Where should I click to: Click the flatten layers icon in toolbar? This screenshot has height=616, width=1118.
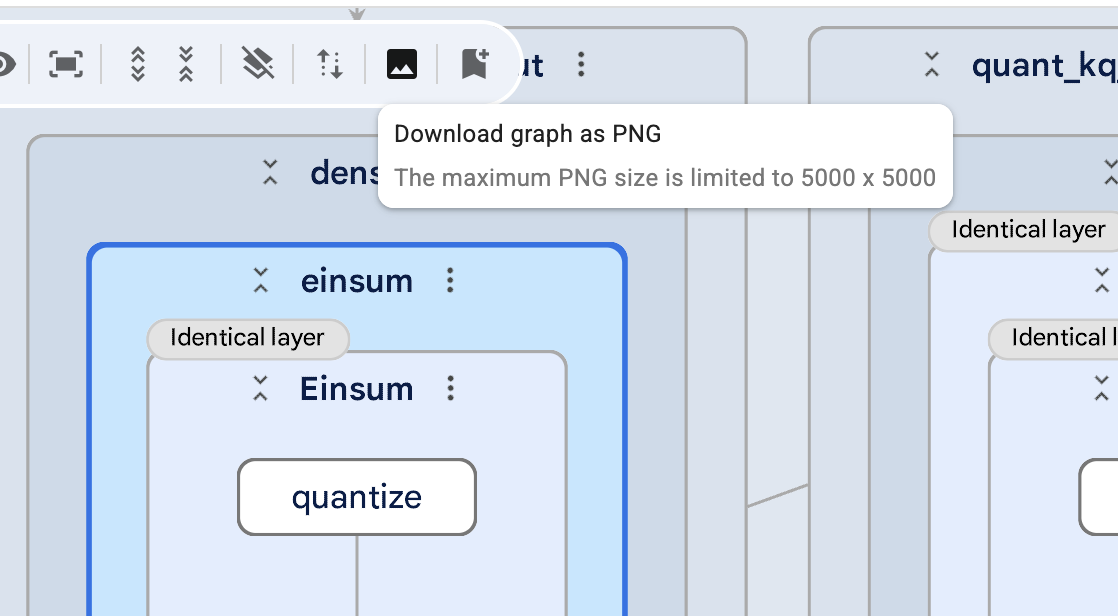258,65
